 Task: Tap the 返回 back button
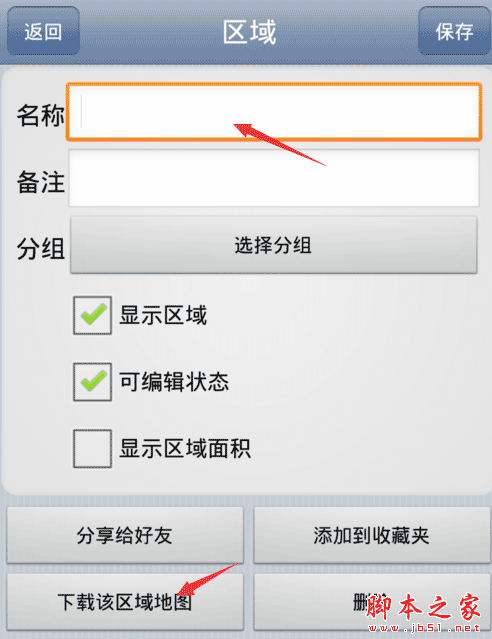(43, 31)
